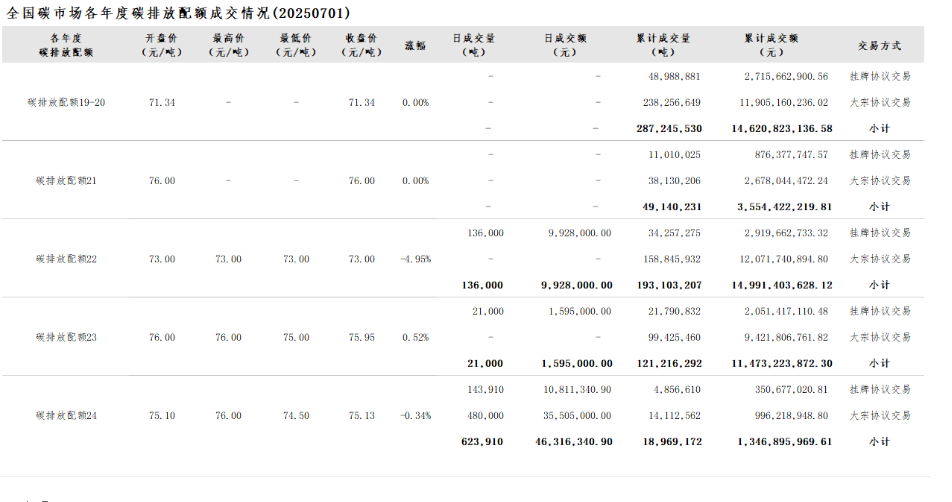
Task: Click the 碳排放配额22 row label
Action: click(x=66, y=259)
